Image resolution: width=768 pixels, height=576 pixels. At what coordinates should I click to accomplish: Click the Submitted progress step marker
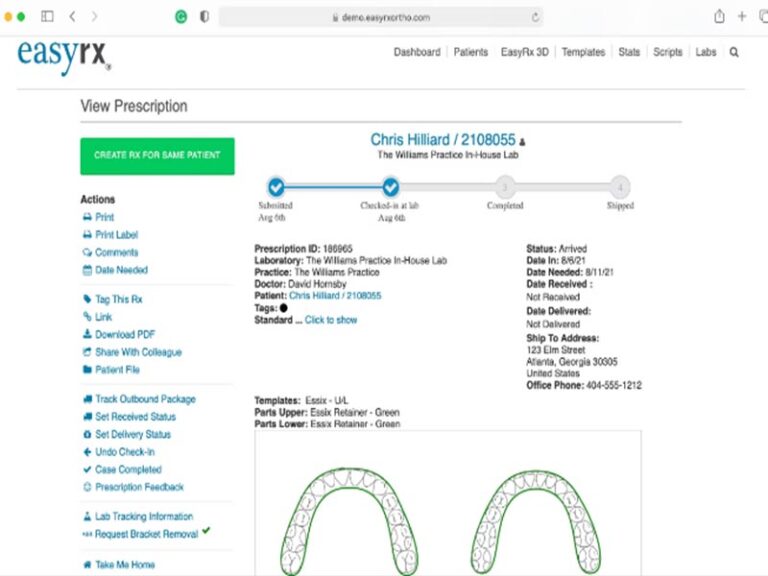(x=276, y=187)
